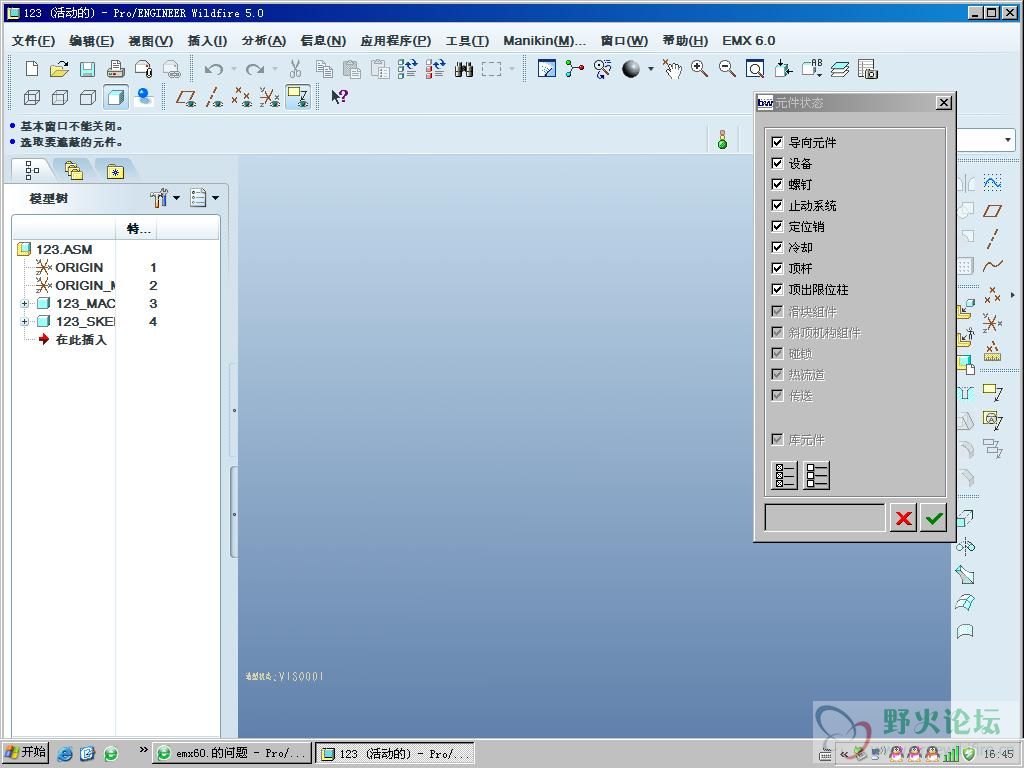Print using the printer toolbar icon

116,69
